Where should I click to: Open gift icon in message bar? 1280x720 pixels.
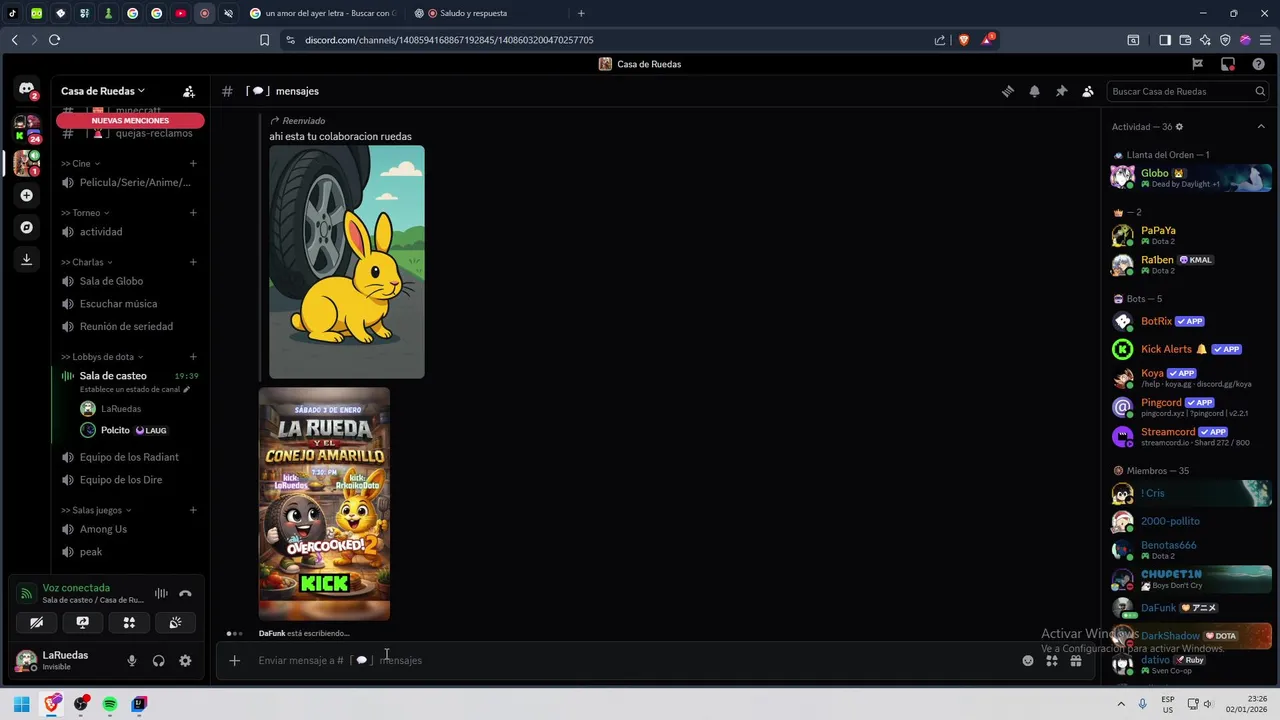point(1076,660)
